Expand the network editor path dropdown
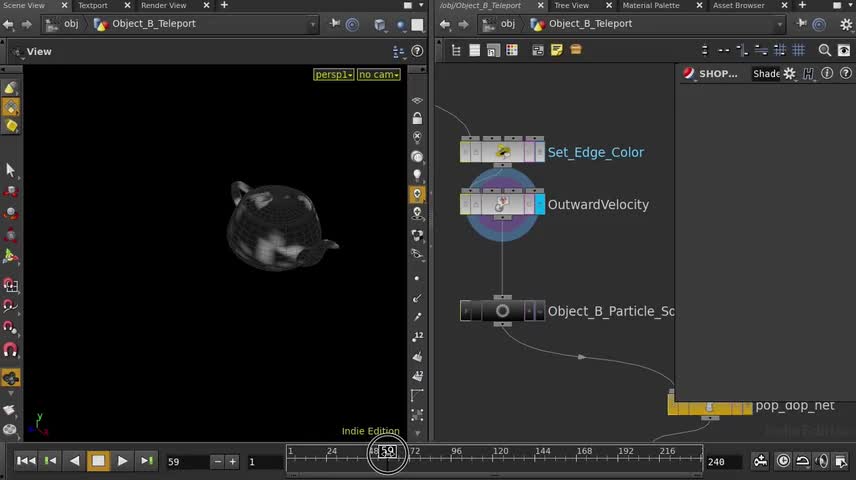 [780, 25]
